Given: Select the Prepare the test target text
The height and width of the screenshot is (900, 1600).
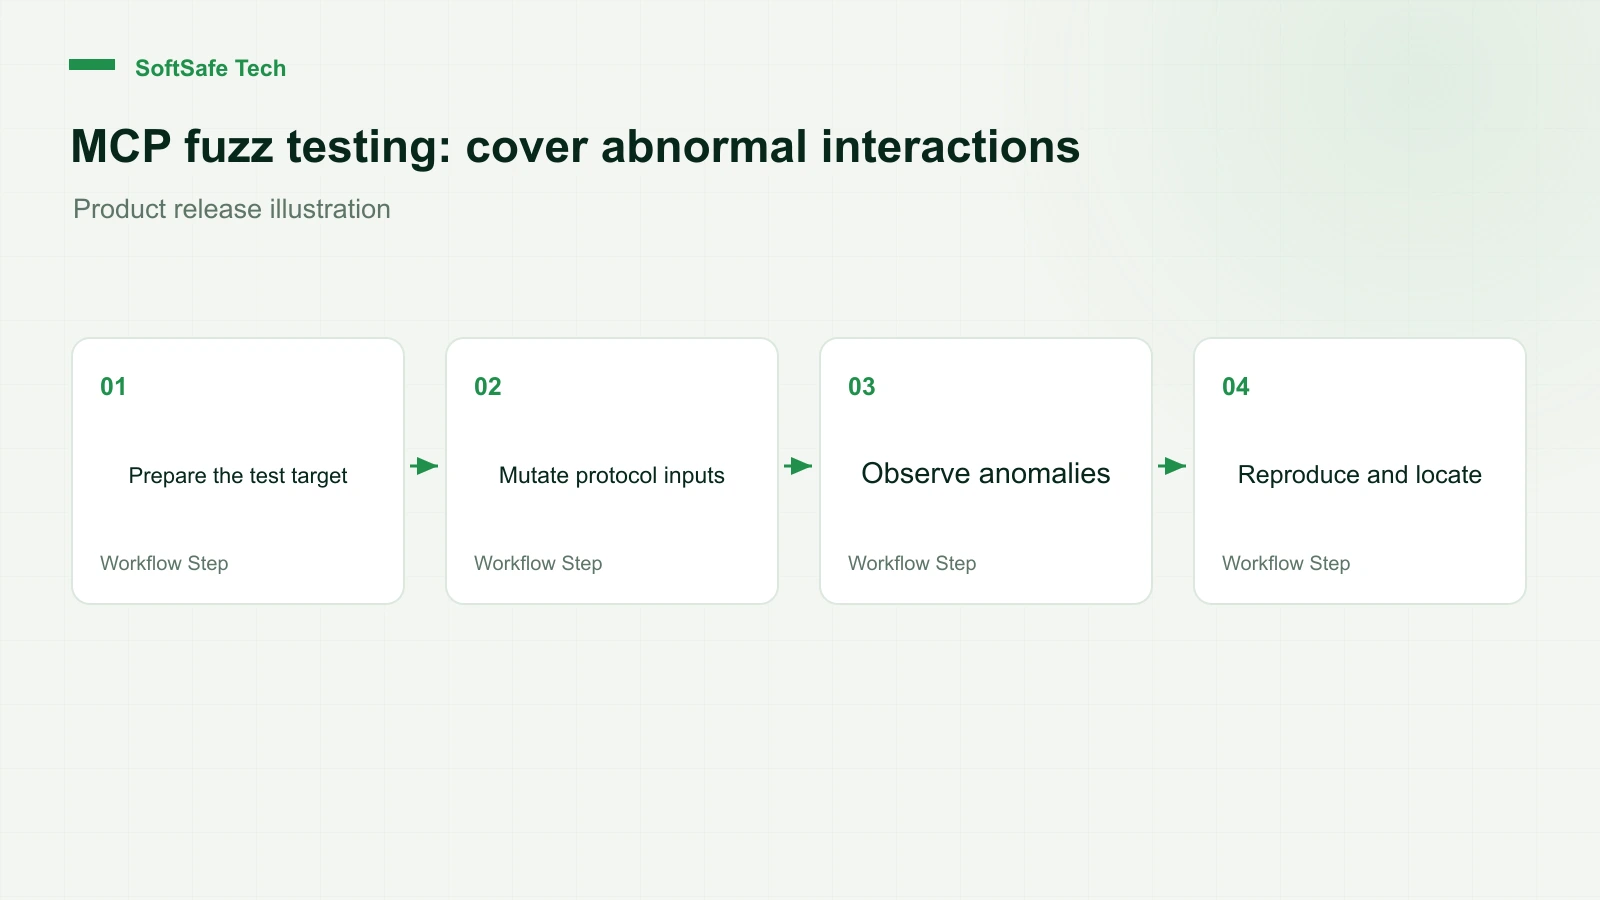Looking at the screenshot, I should point(238,476).
